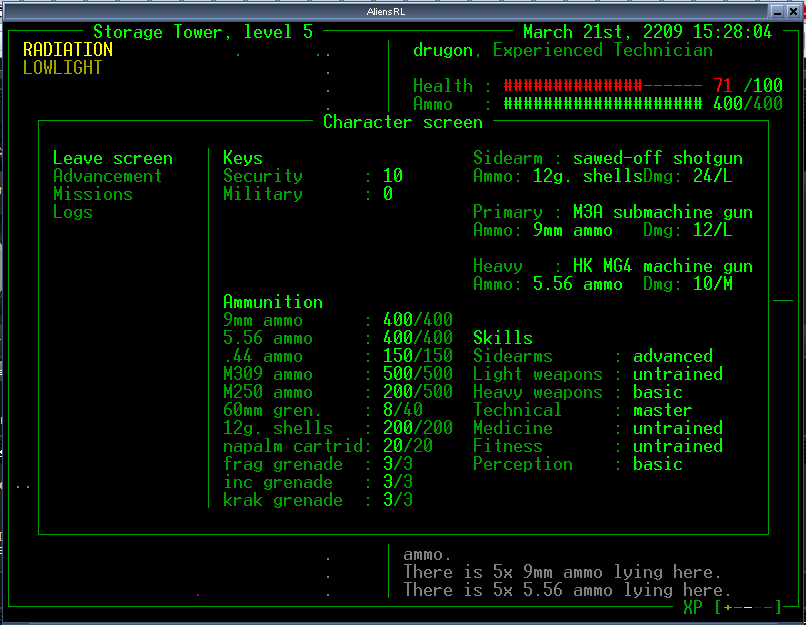Click the 5.56 ammo lying here message

tap(568, 590)
